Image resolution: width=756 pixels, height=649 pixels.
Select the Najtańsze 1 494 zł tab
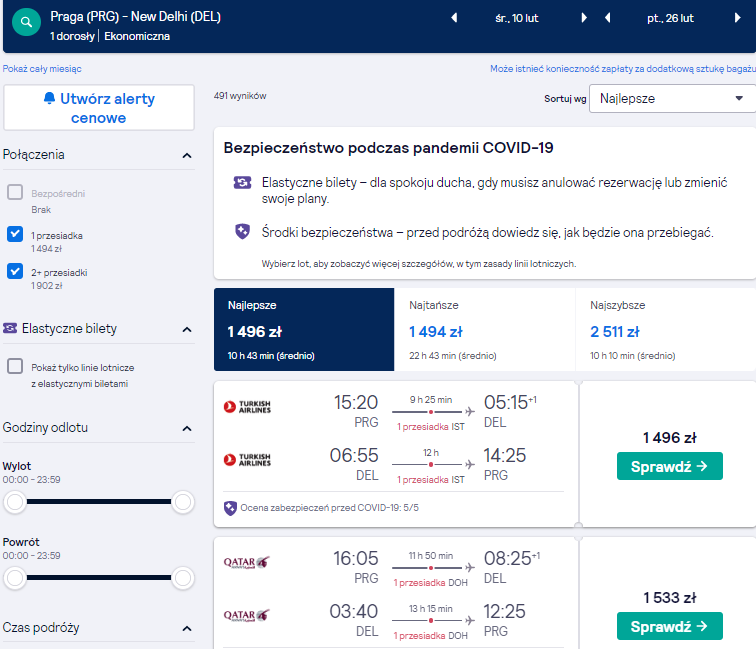point(485,330)
